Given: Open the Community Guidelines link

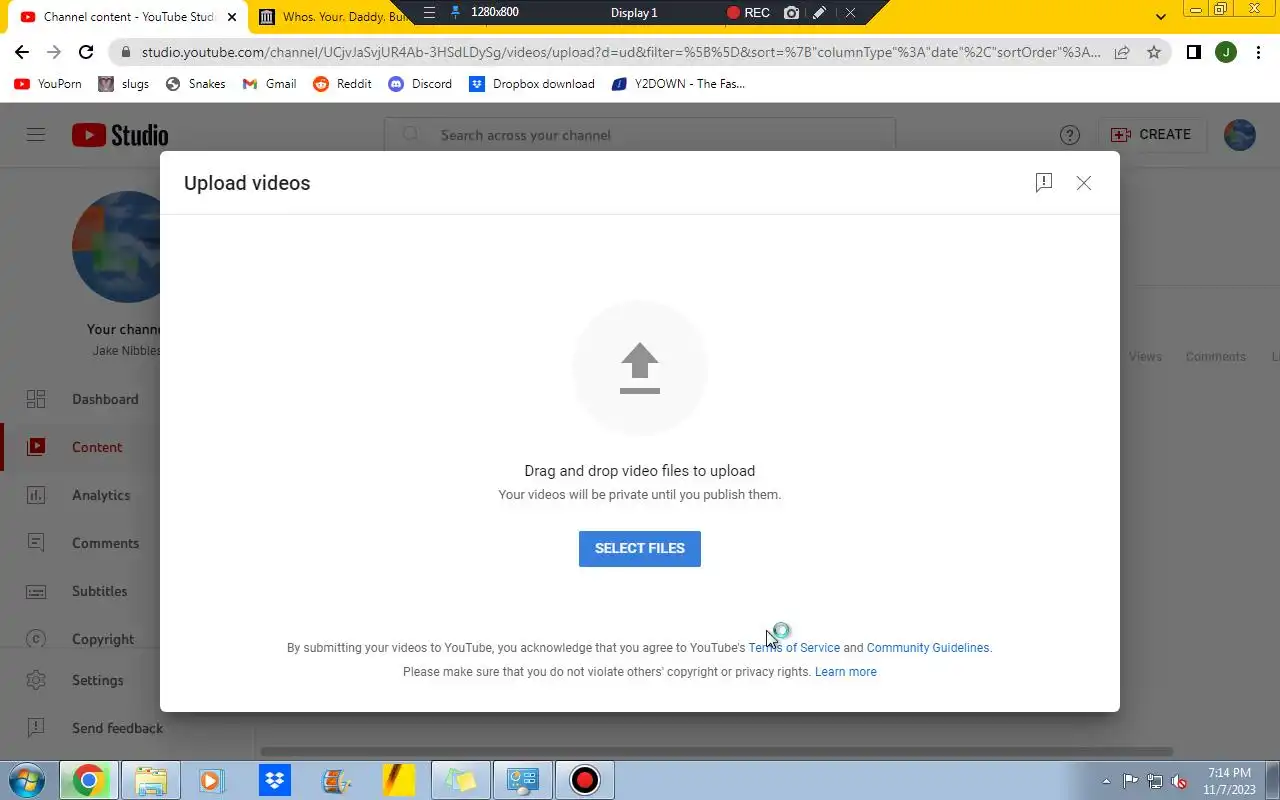Looking at the screenshot, I should click(928, 648).
